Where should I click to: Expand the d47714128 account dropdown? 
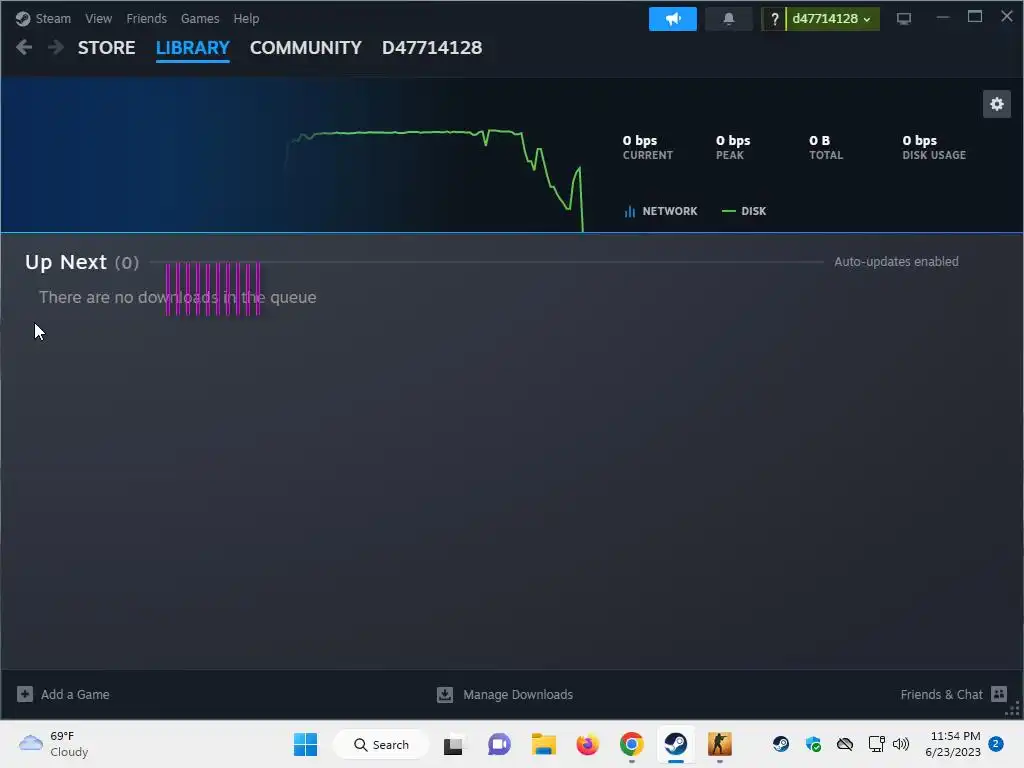click(x=832, y=19)
